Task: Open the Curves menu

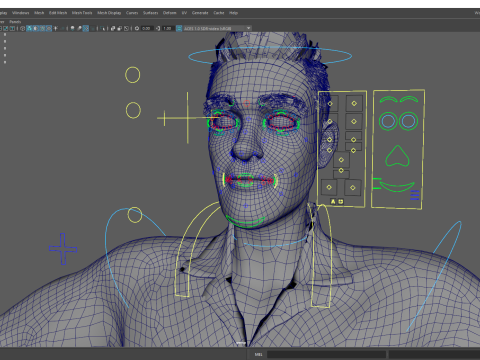Action: [x=132, y=13]
